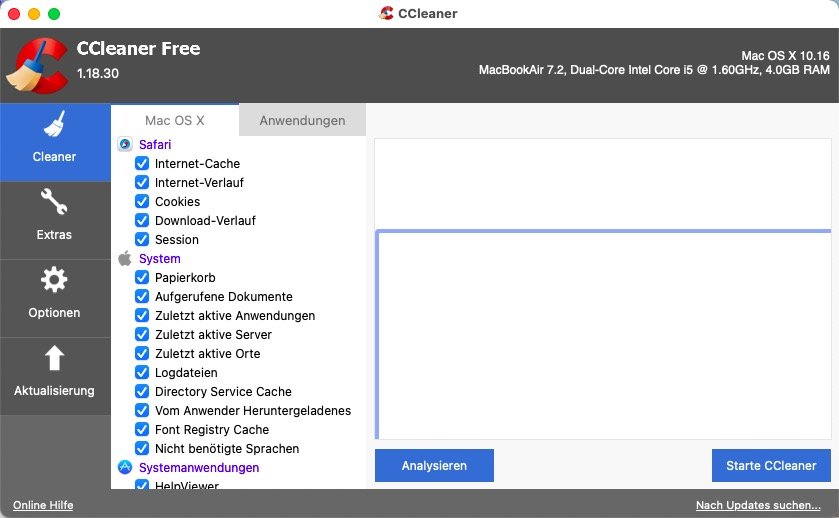Uncheck the Internet-Cache checkbox
The height and width of the screenshot is (518, 839).
(x=142, y=163)
